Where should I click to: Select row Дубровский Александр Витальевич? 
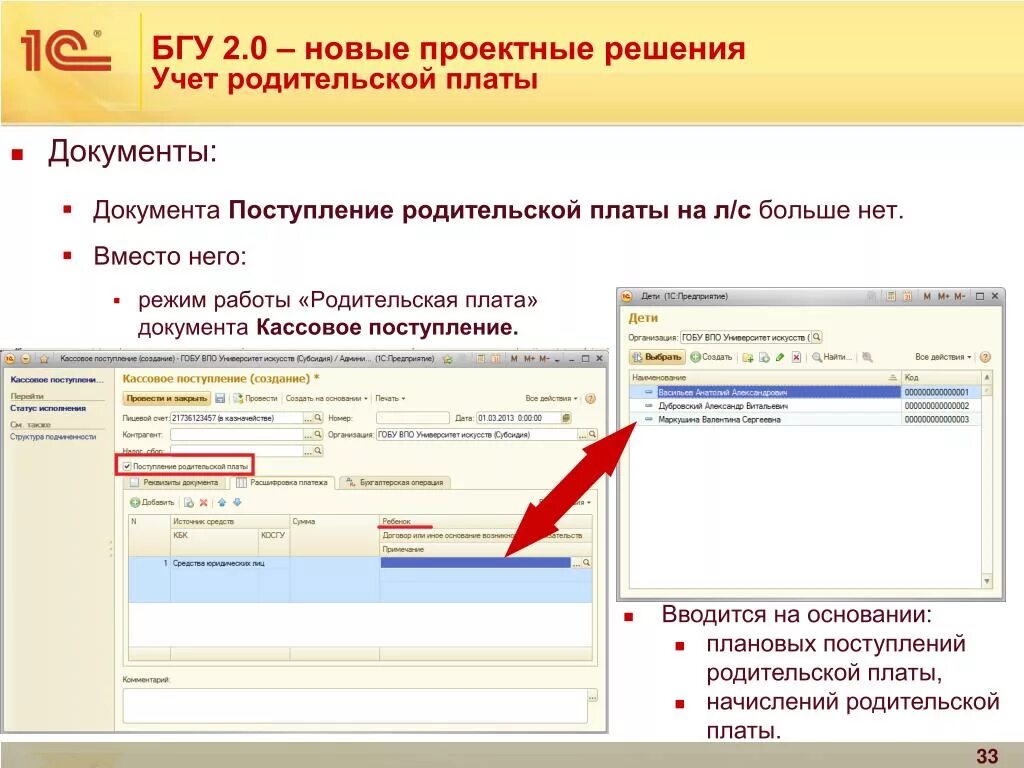[x=805, y=406]
